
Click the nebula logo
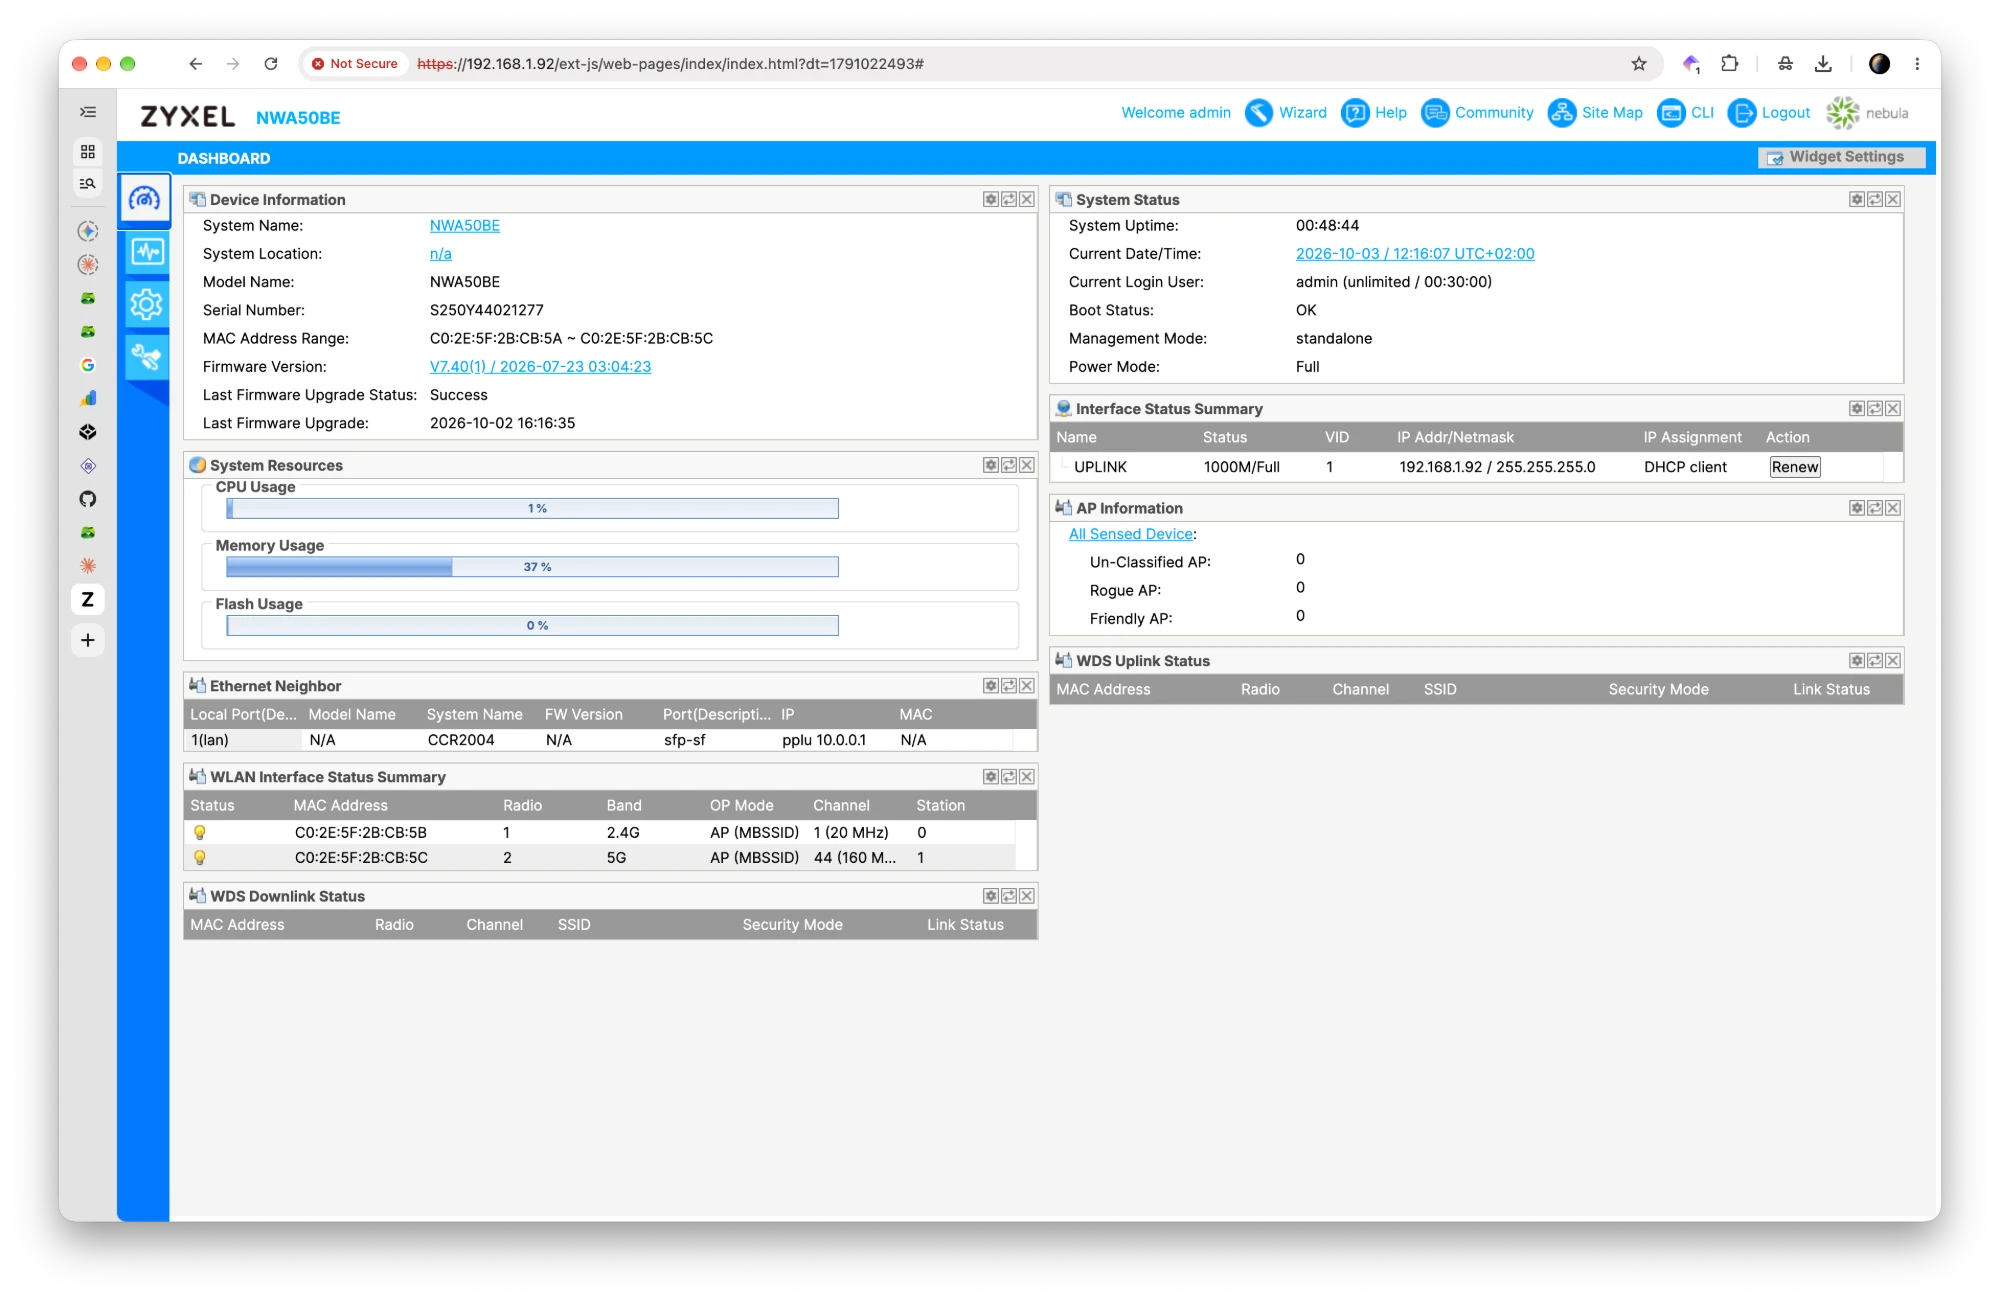tap(1867, 113)
